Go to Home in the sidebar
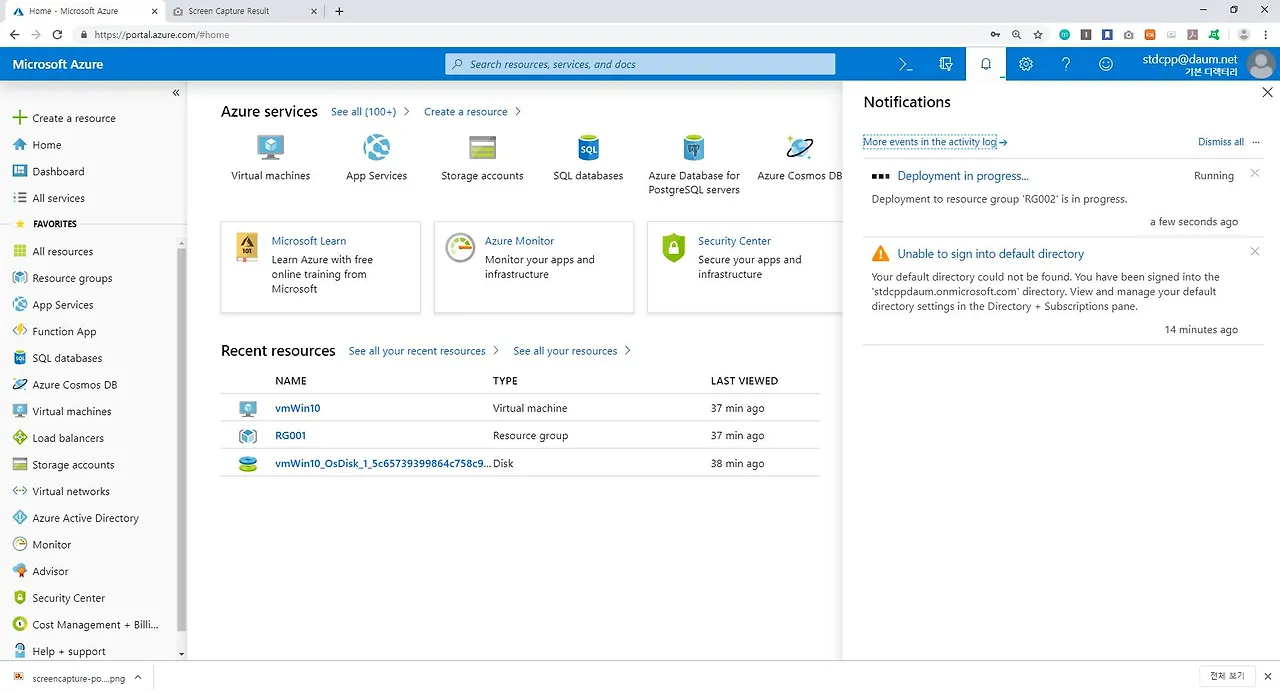The image size is (1280, 693). coord(46,145)
